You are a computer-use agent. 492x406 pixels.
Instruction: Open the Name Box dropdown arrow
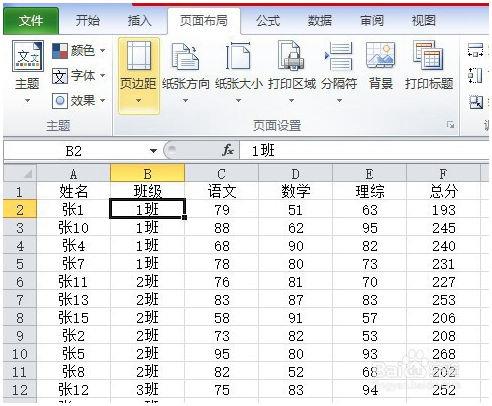pos(153,151)
